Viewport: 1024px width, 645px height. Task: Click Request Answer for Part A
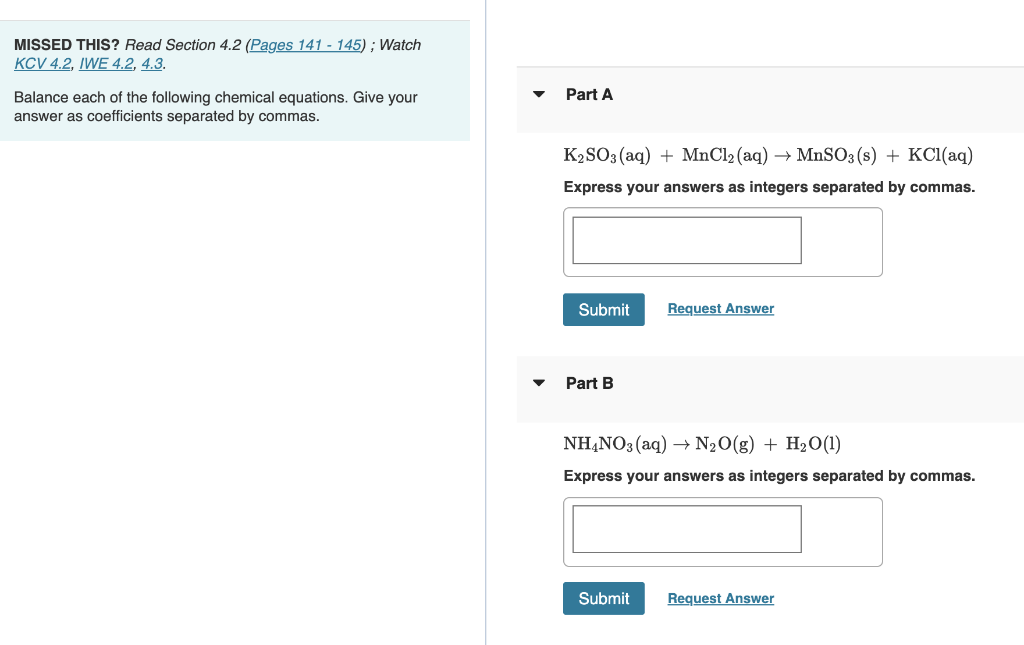point(720,308)
